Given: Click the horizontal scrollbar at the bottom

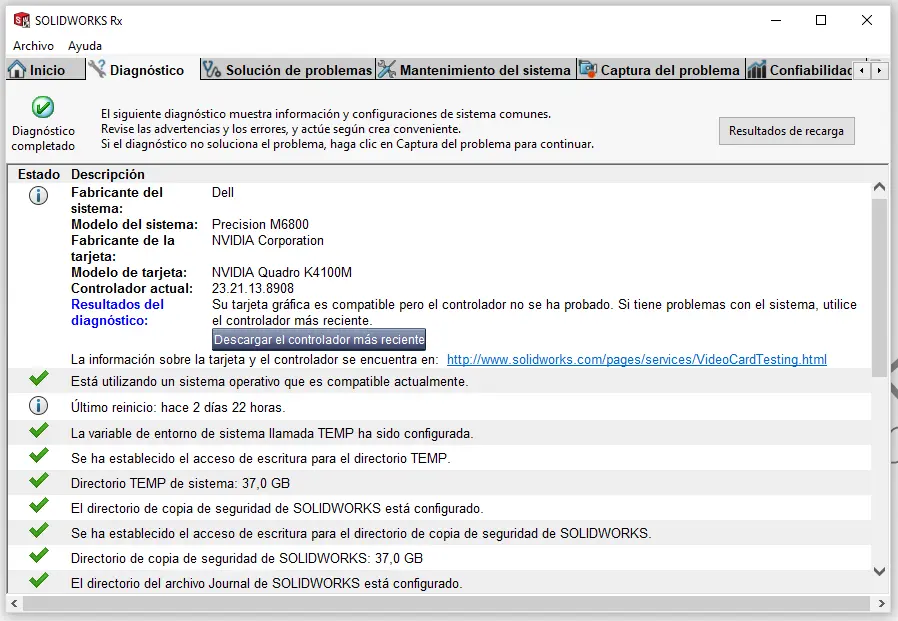Looking at the screenshot, I should [x=440, y=605].
